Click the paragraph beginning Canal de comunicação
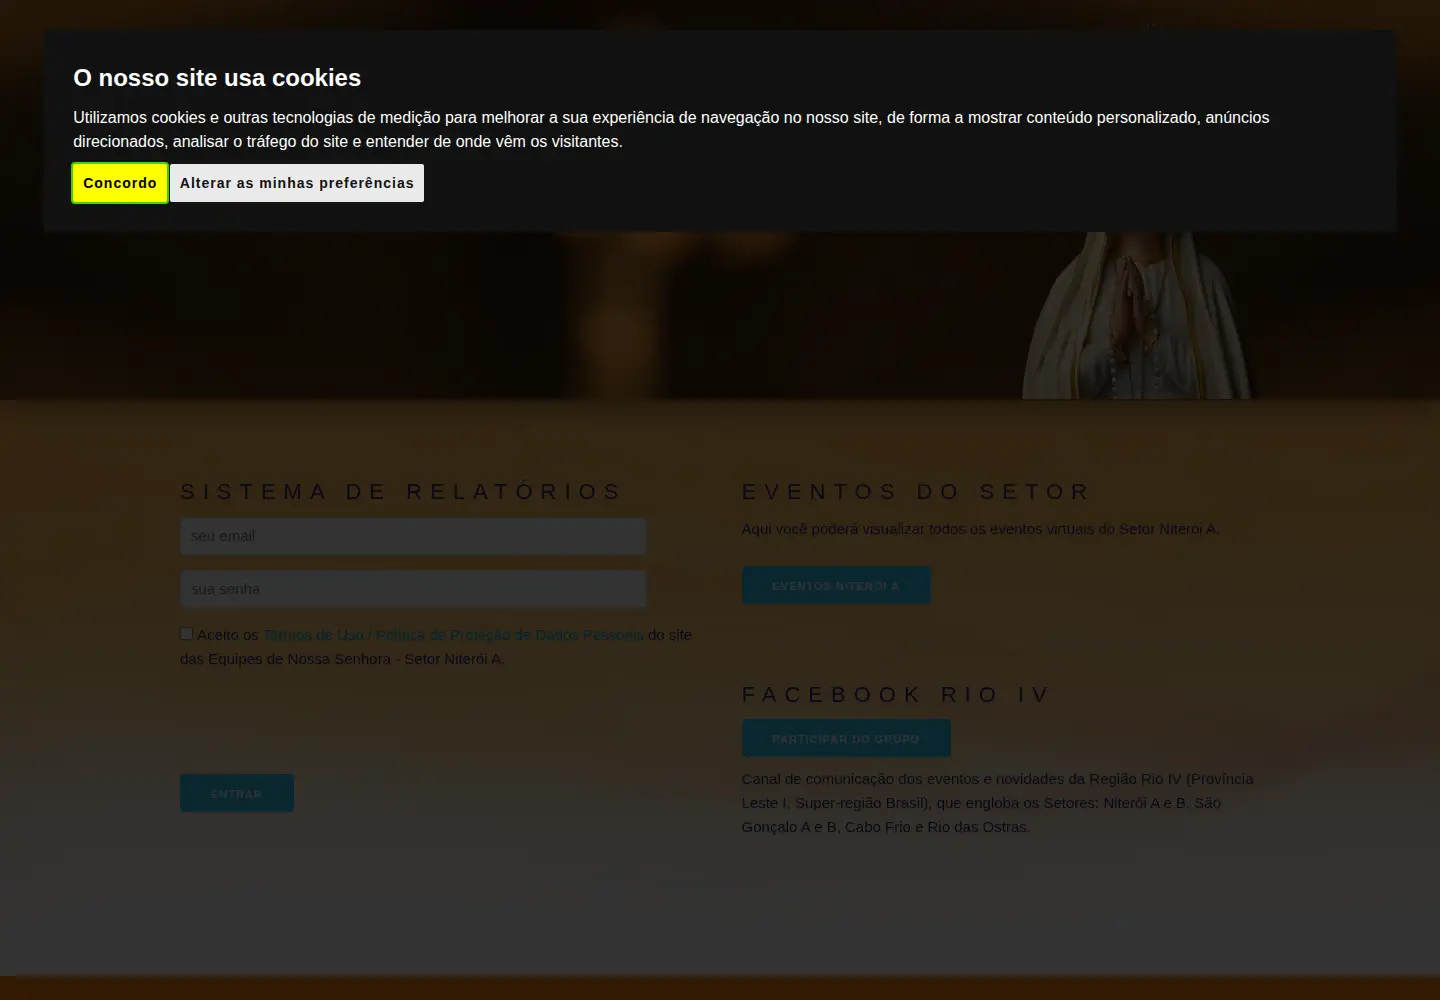Viewport: 1440px width, 1000px height. 998,803
